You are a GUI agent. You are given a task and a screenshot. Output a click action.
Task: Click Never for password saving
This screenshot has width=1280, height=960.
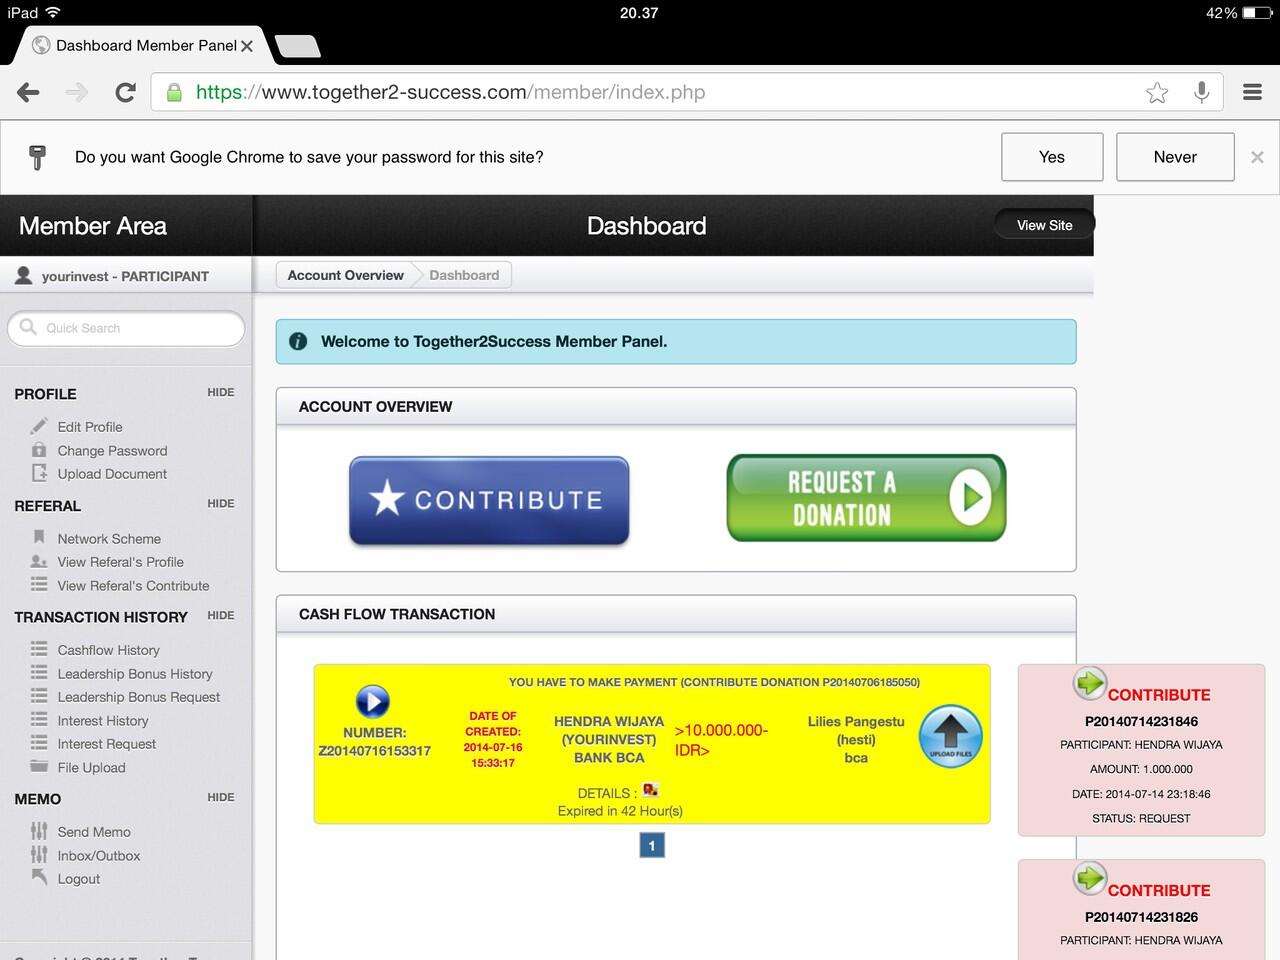(x=1175, y=157)
